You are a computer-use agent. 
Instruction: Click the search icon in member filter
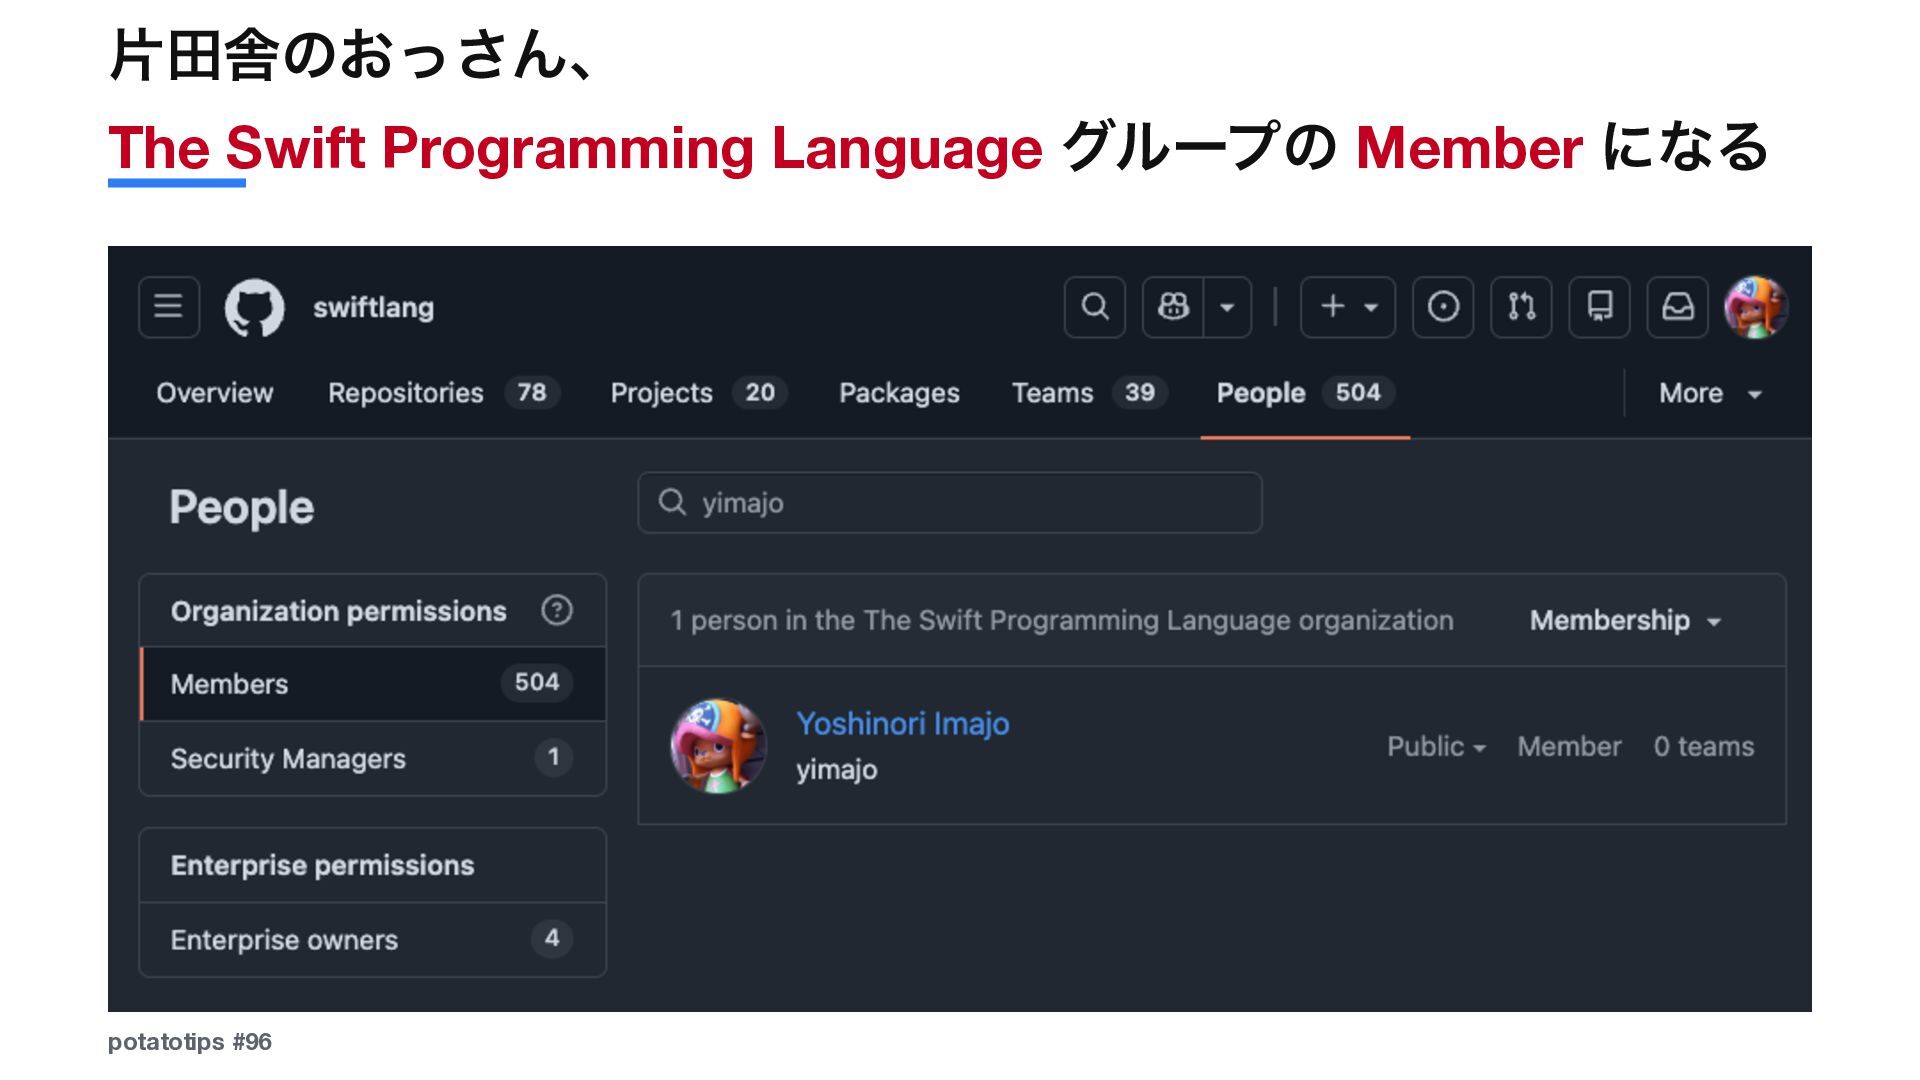(x=672, y=502)
